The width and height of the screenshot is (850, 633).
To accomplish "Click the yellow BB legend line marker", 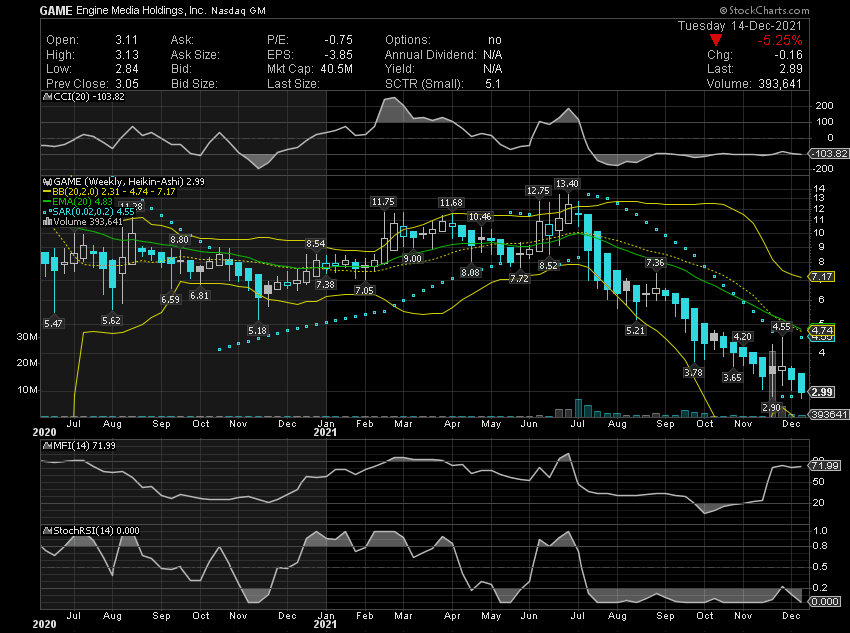I will 47,192.
